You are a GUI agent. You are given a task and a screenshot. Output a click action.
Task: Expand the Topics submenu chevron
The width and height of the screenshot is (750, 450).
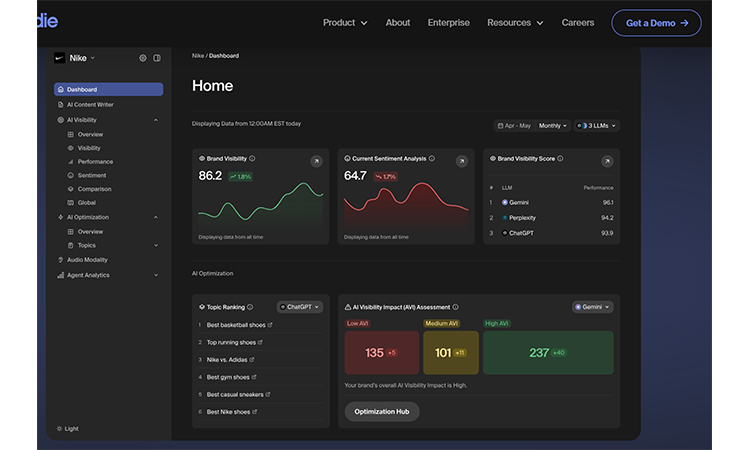coord(156,245)
